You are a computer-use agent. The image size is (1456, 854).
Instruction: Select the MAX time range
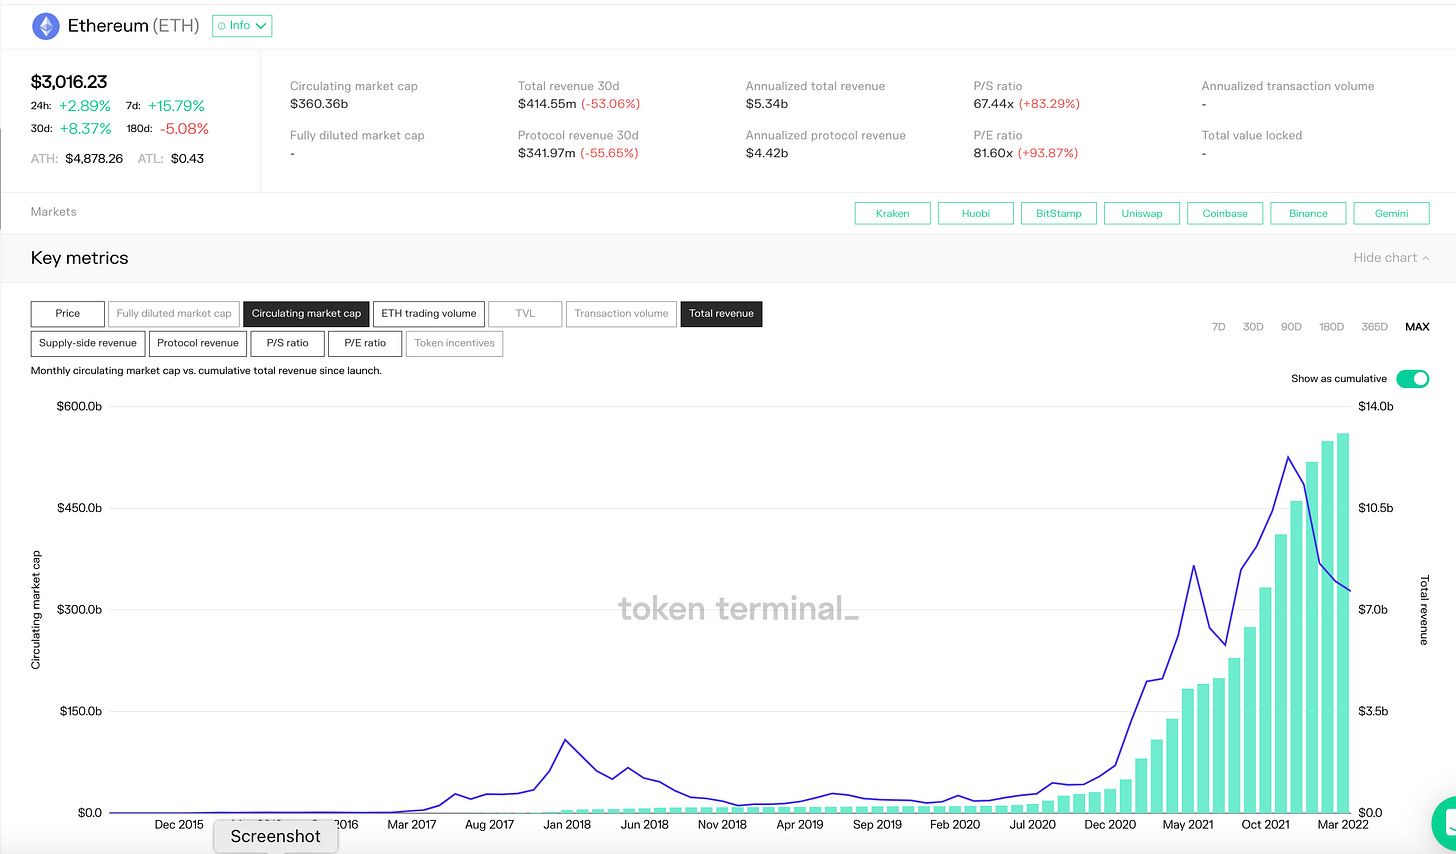(x=1417, y=327)
